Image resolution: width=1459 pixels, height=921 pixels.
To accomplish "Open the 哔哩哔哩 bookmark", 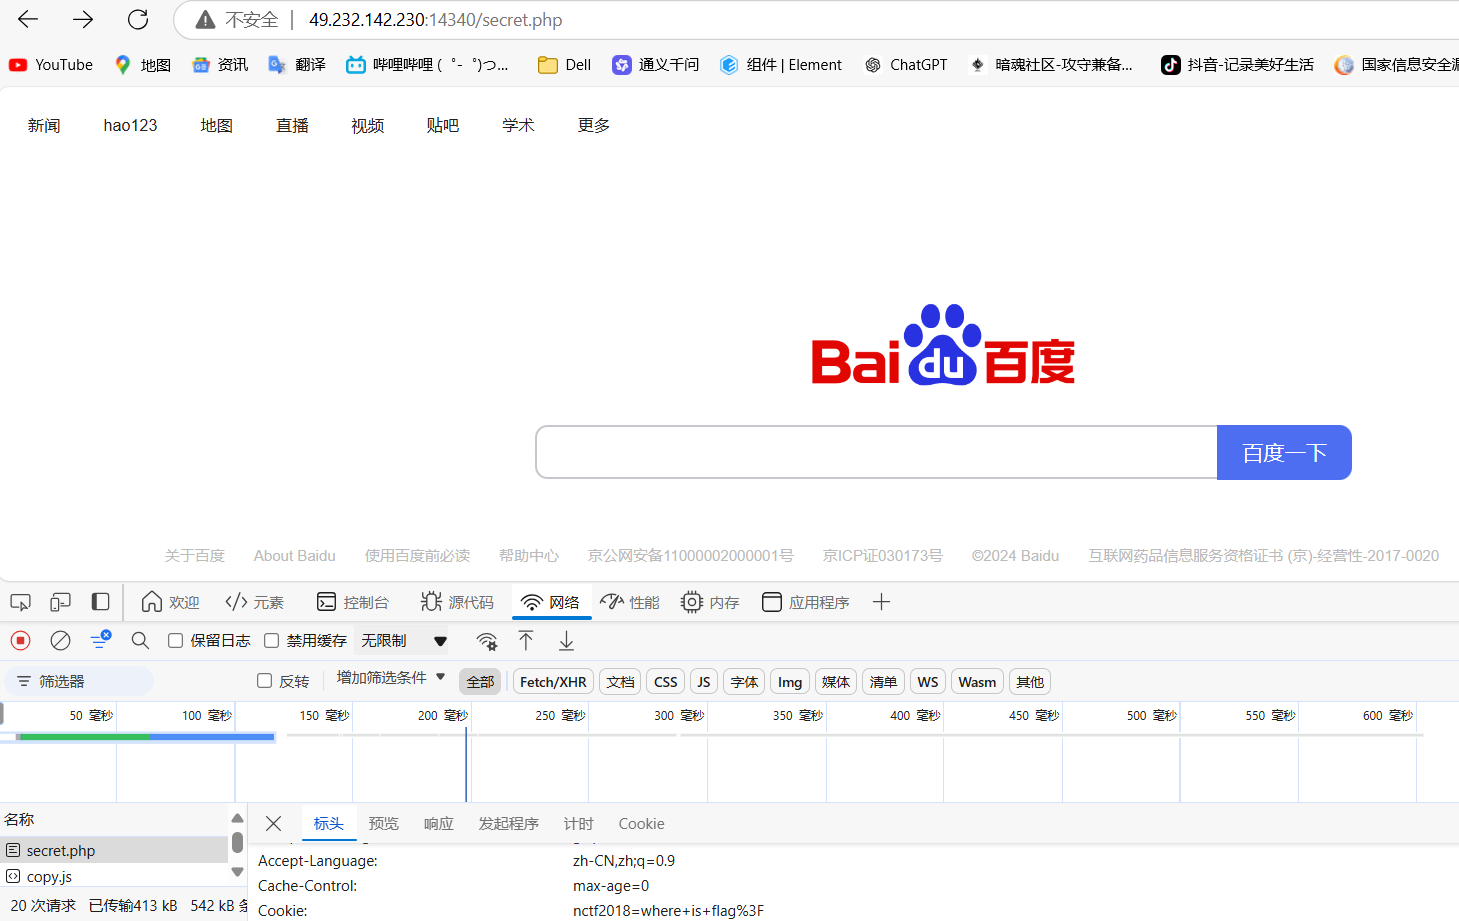I will click(x=427, y=65).
